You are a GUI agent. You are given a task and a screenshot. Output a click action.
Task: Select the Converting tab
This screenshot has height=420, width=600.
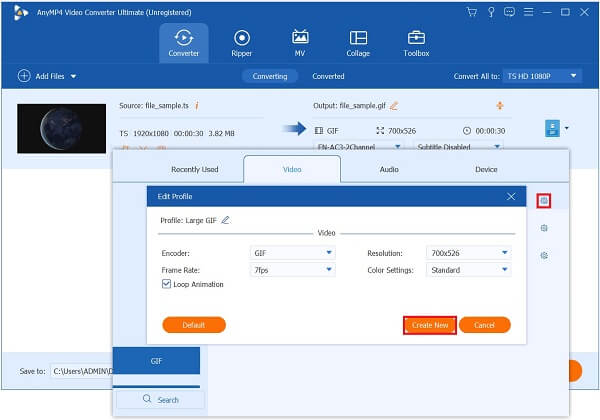tap(270, 76)
